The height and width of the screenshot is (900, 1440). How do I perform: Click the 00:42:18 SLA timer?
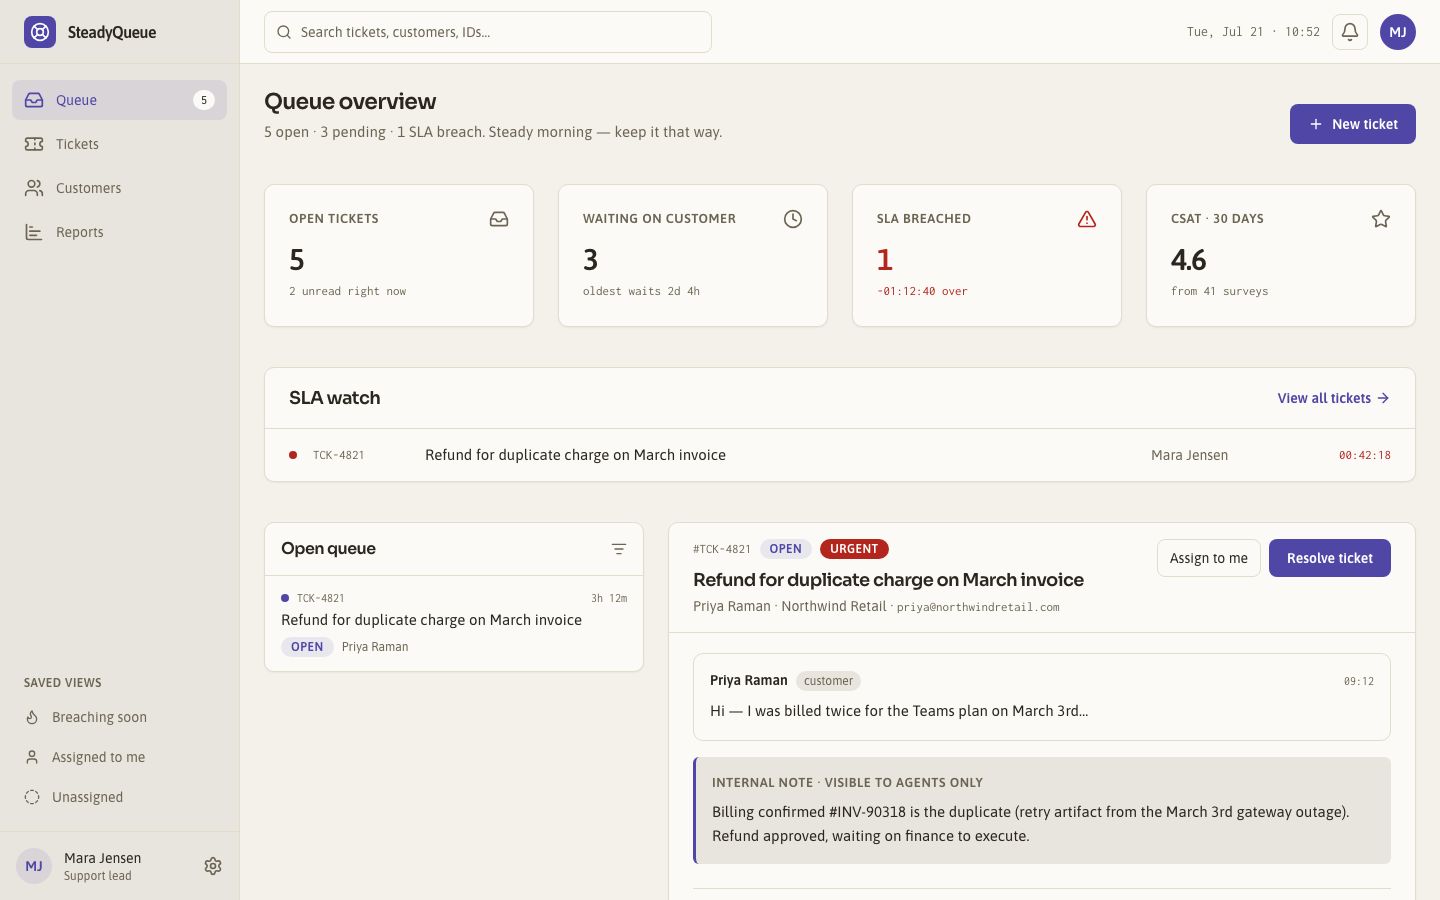coord(1365,455)
